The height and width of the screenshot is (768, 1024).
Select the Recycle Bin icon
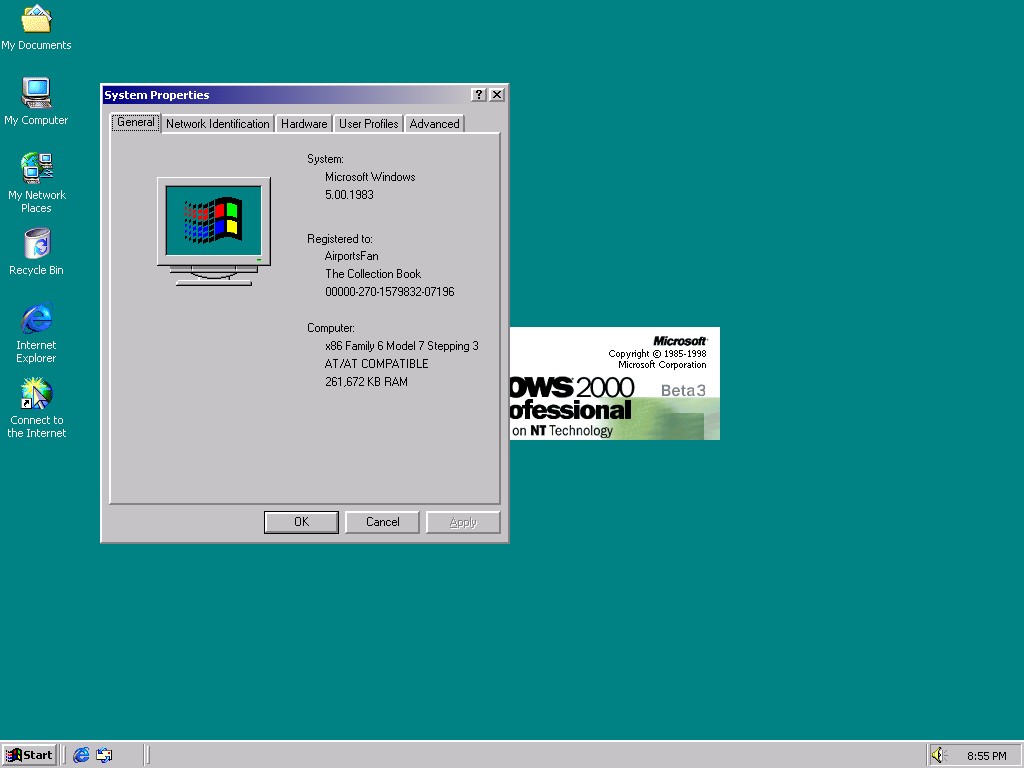point(37,251)
